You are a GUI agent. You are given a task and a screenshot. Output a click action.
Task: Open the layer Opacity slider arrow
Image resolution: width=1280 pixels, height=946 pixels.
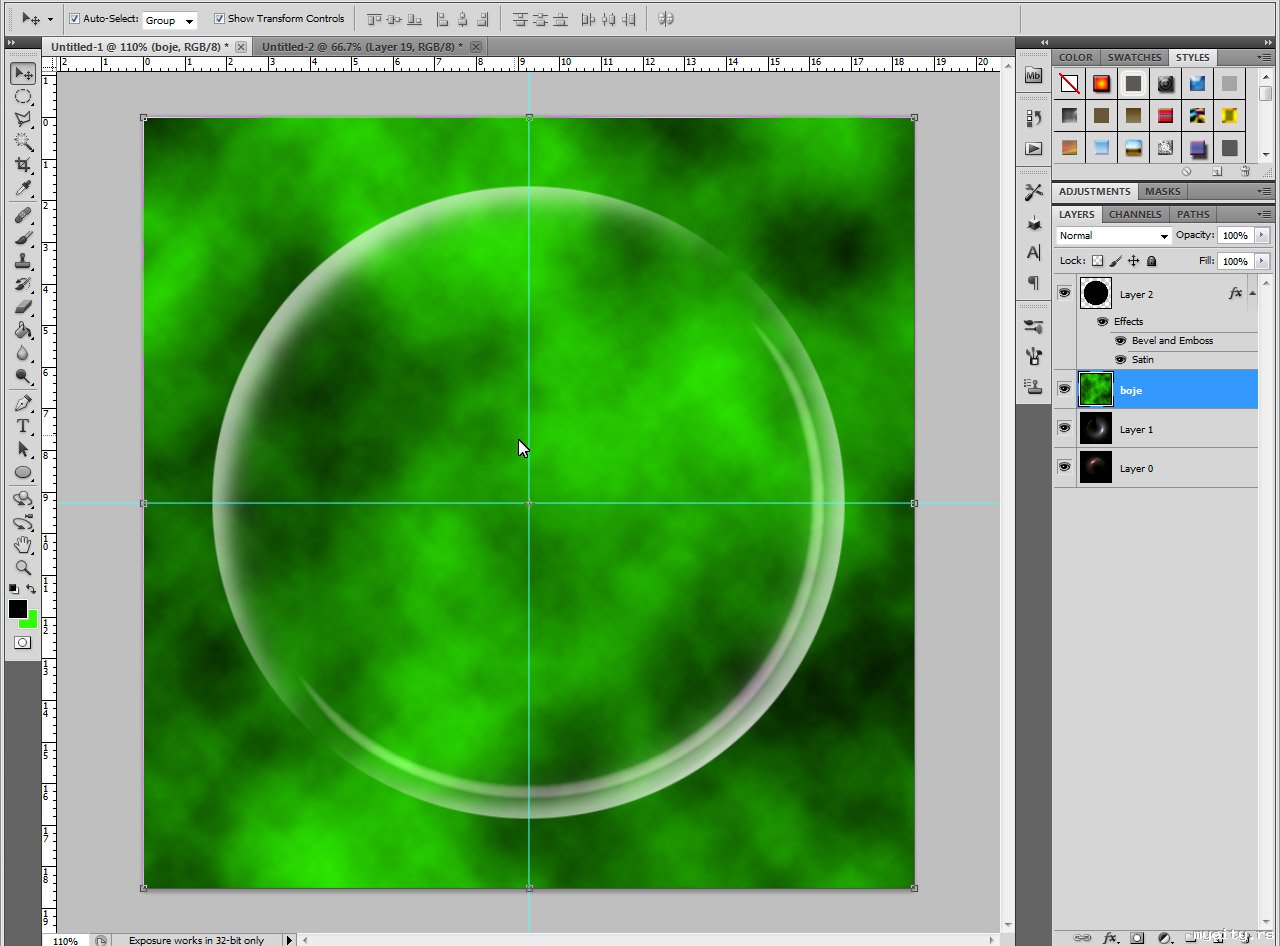click(1261, 236)
